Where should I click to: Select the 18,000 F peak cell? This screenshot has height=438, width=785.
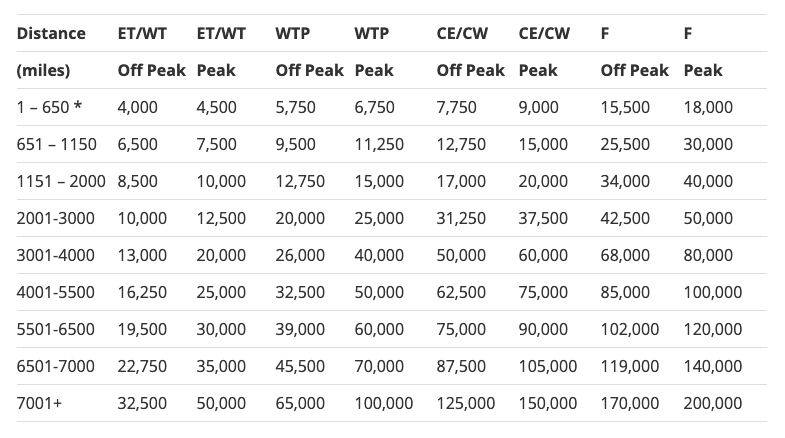[x=708, y=107]
